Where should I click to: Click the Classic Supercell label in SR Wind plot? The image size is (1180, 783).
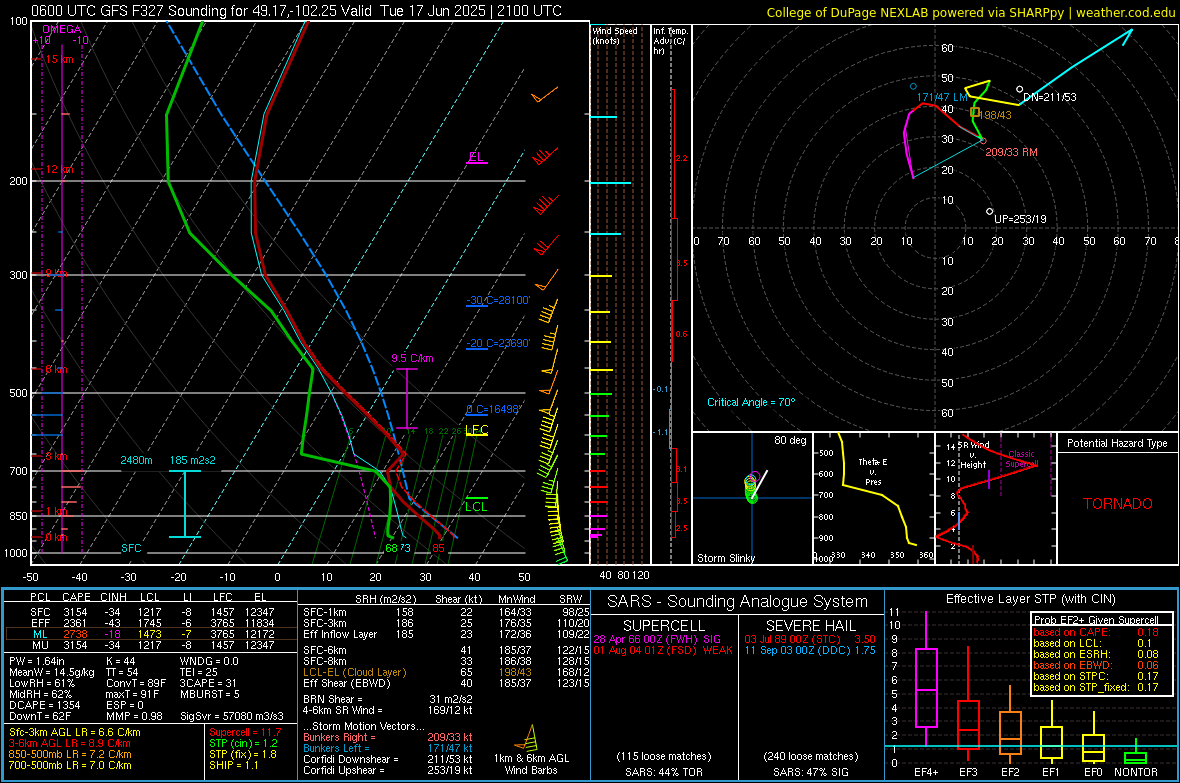(x=1021, y=459)
